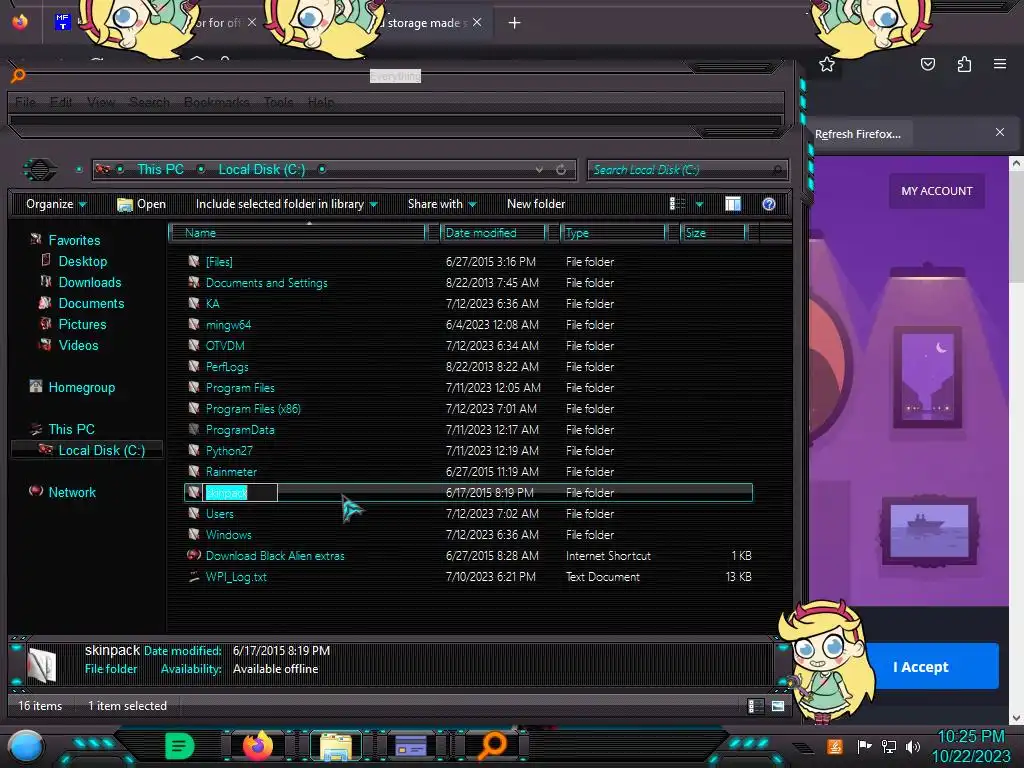This screenshot has width=1024, height=768.
Task: Open the Organize dropdown menu
Action: pos(56,204)
